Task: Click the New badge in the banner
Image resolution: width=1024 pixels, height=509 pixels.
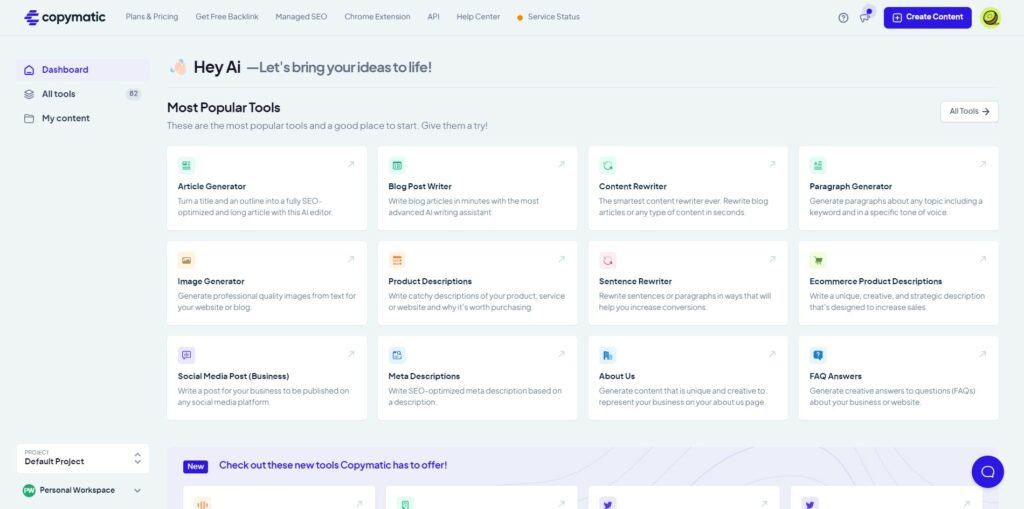Action: click(195, 467)
